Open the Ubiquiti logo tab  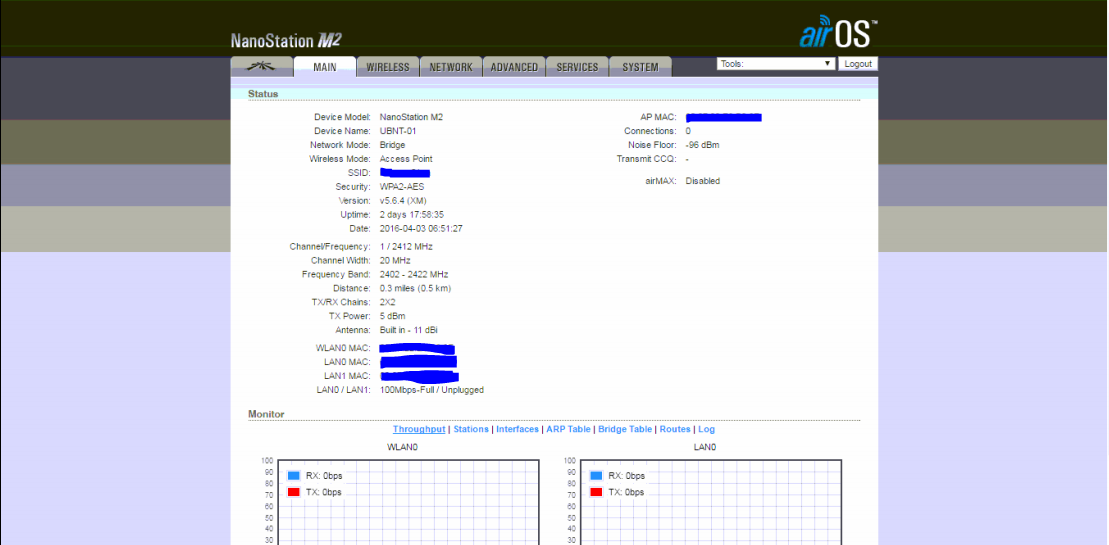[262, 66]
